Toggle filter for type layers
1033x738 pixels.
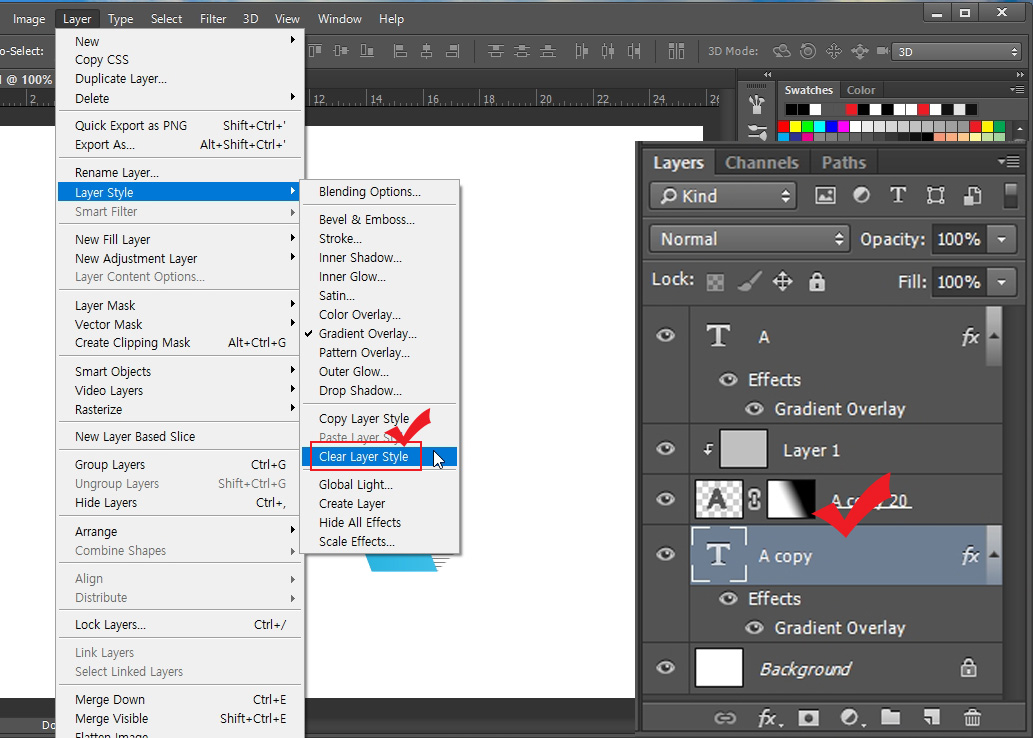tap(897, 195)
